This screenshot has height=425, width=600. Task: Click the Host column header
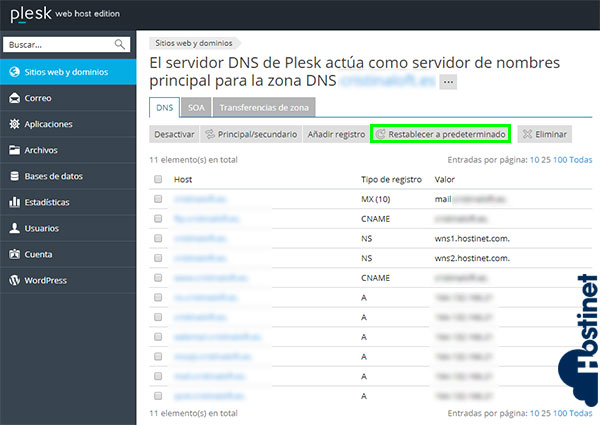coord(183,179)
